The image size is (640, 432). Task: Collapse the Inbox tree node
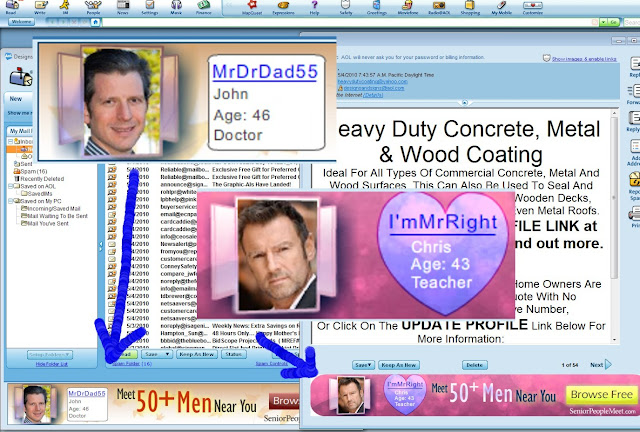pyautogui.click(x=10, y=141)
